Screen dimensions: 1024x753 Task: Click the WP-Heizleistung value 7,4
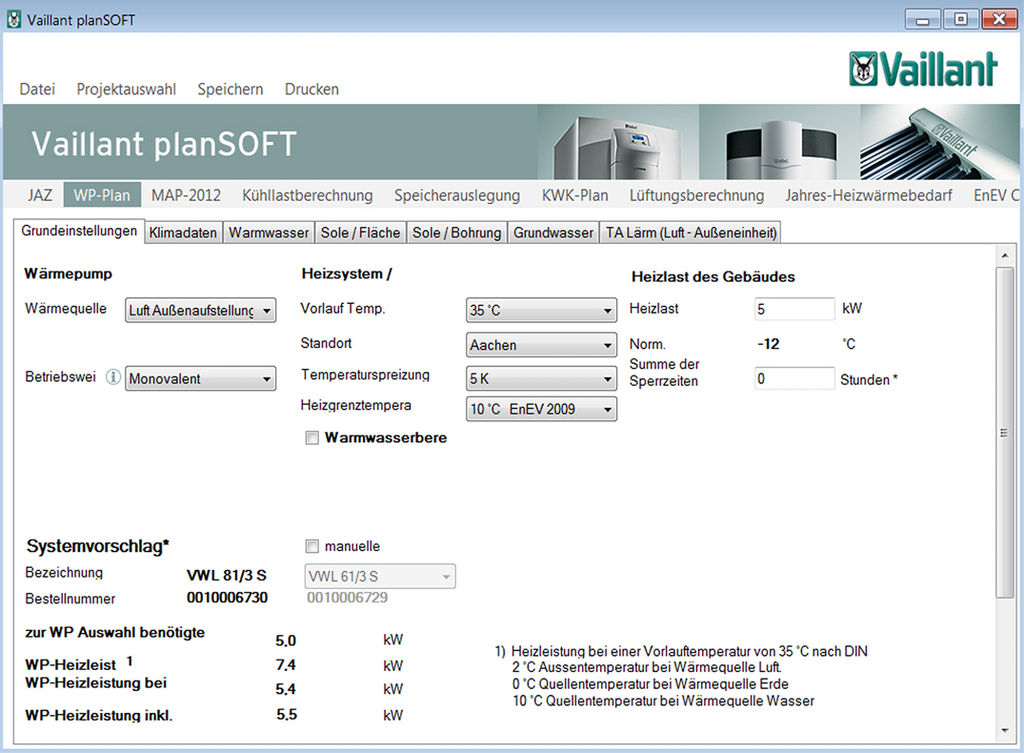click(x=286, y=665)
